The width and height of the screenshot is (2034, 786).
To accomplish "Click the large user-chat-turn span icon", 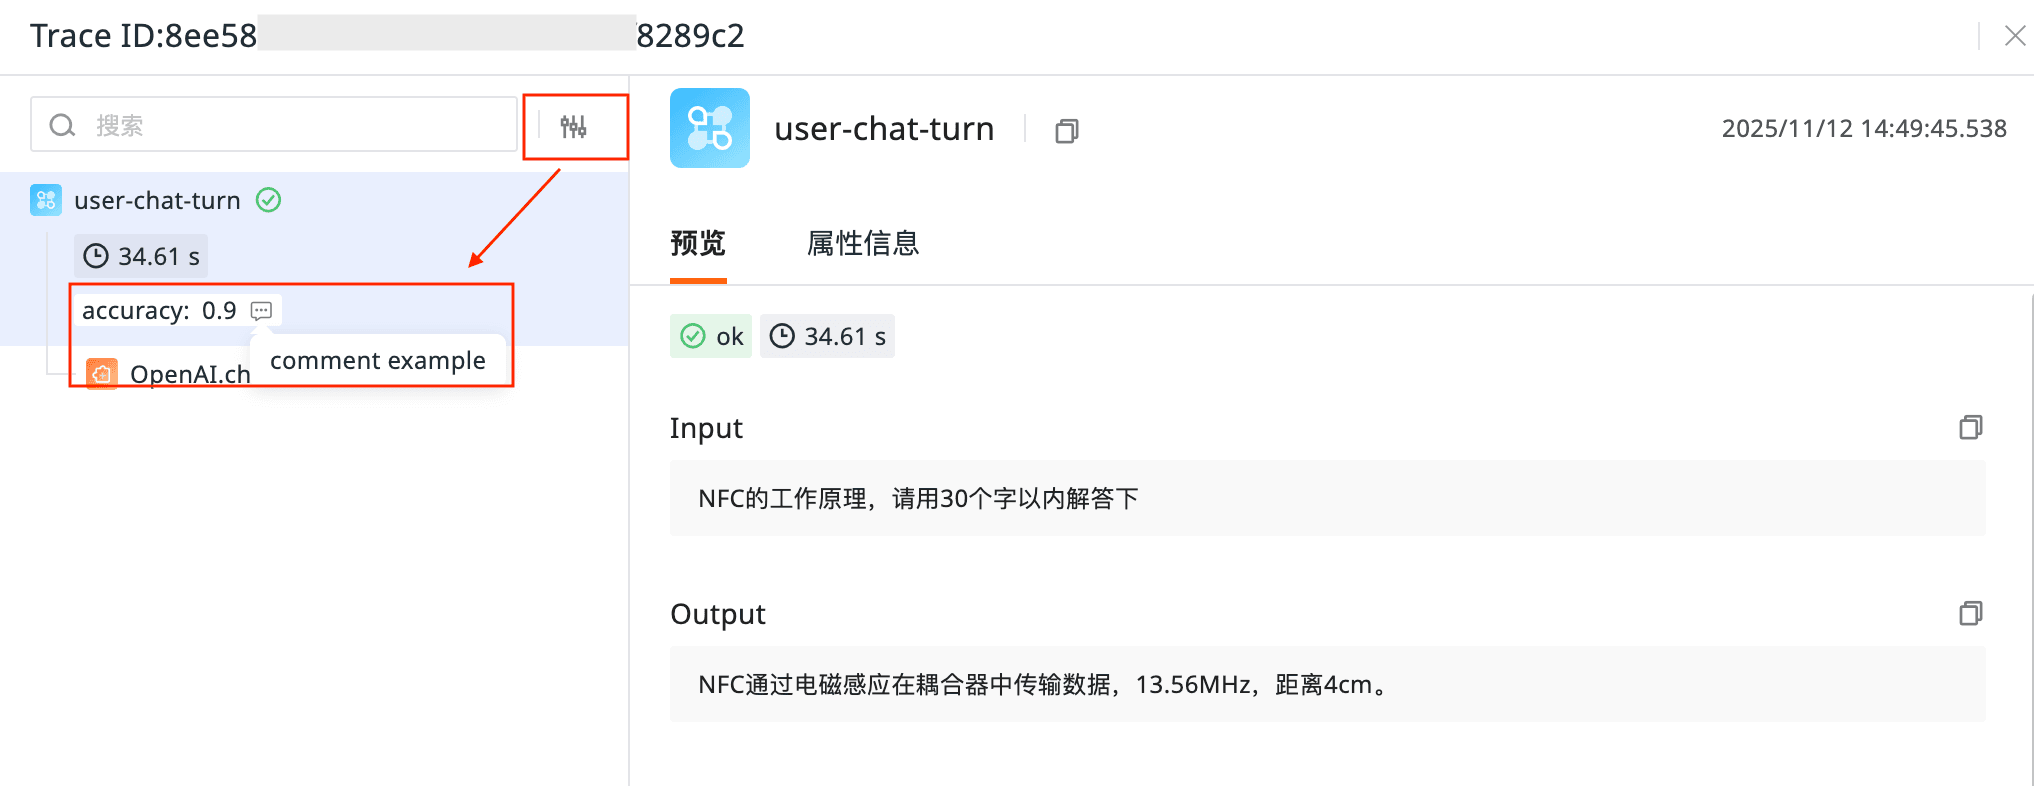I will coord(709,128).
